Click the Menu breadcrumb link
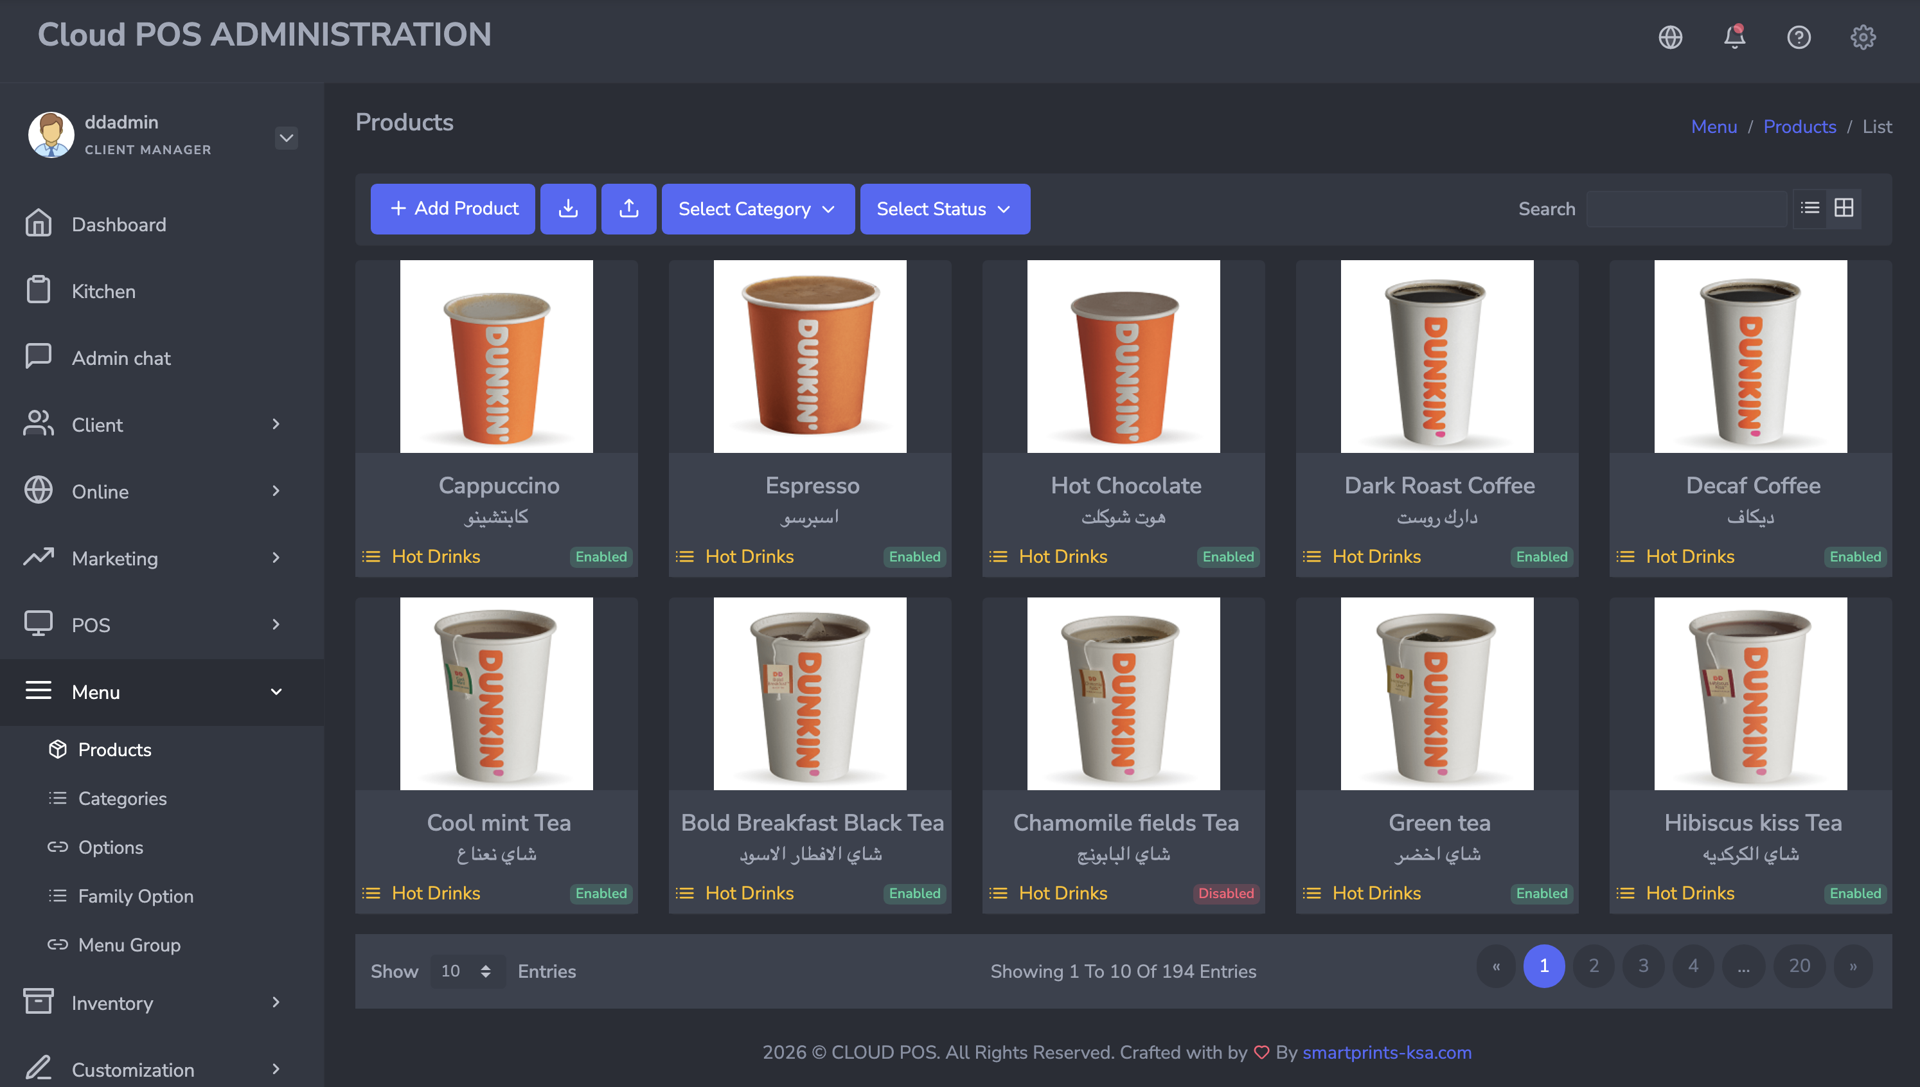The image size is (1920, 1087). pyautogui.click(x=1714, y=127)
